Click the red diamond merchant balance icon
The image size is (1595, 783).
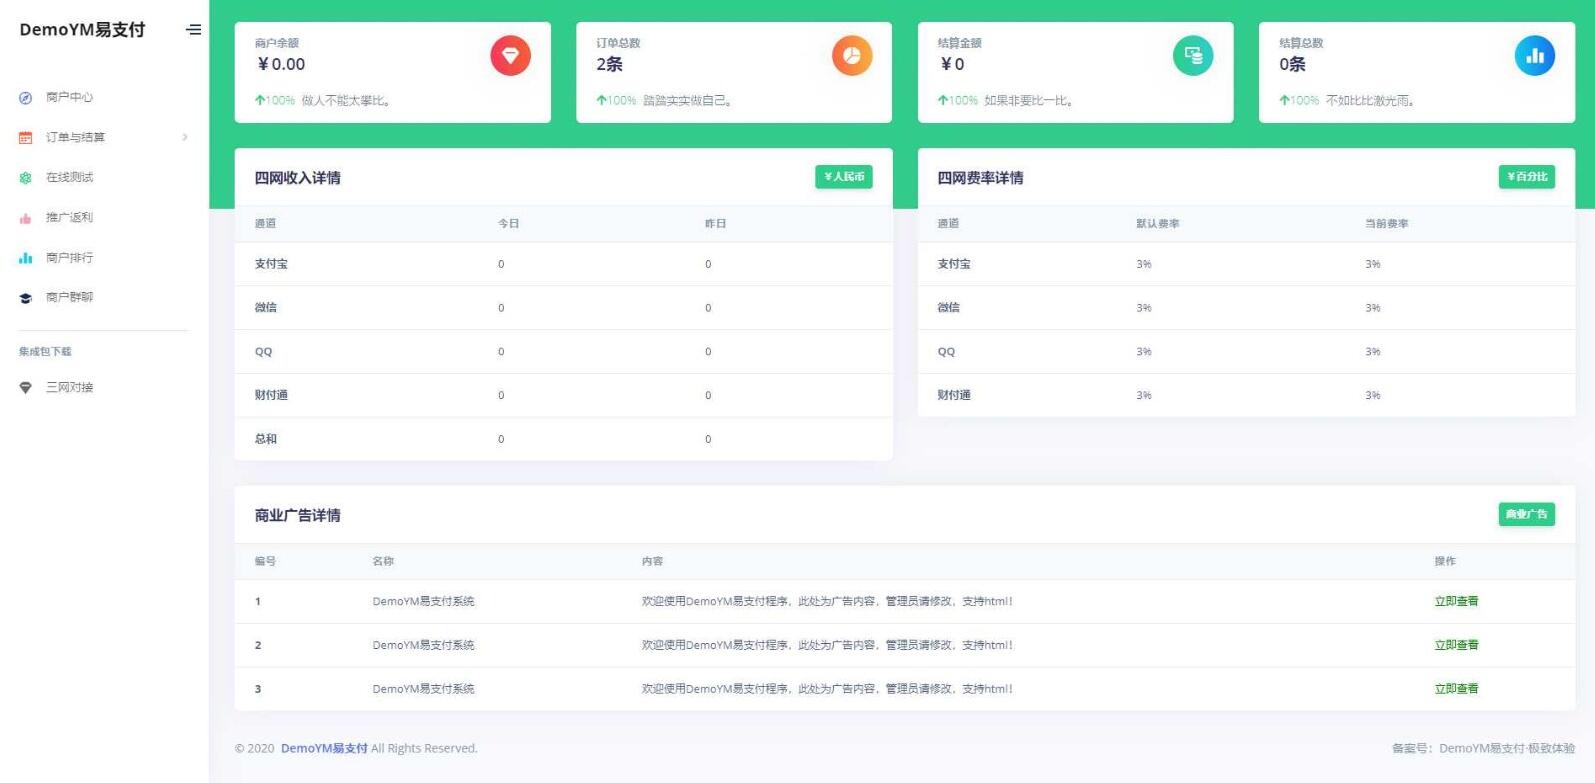(x=510, y=56)
